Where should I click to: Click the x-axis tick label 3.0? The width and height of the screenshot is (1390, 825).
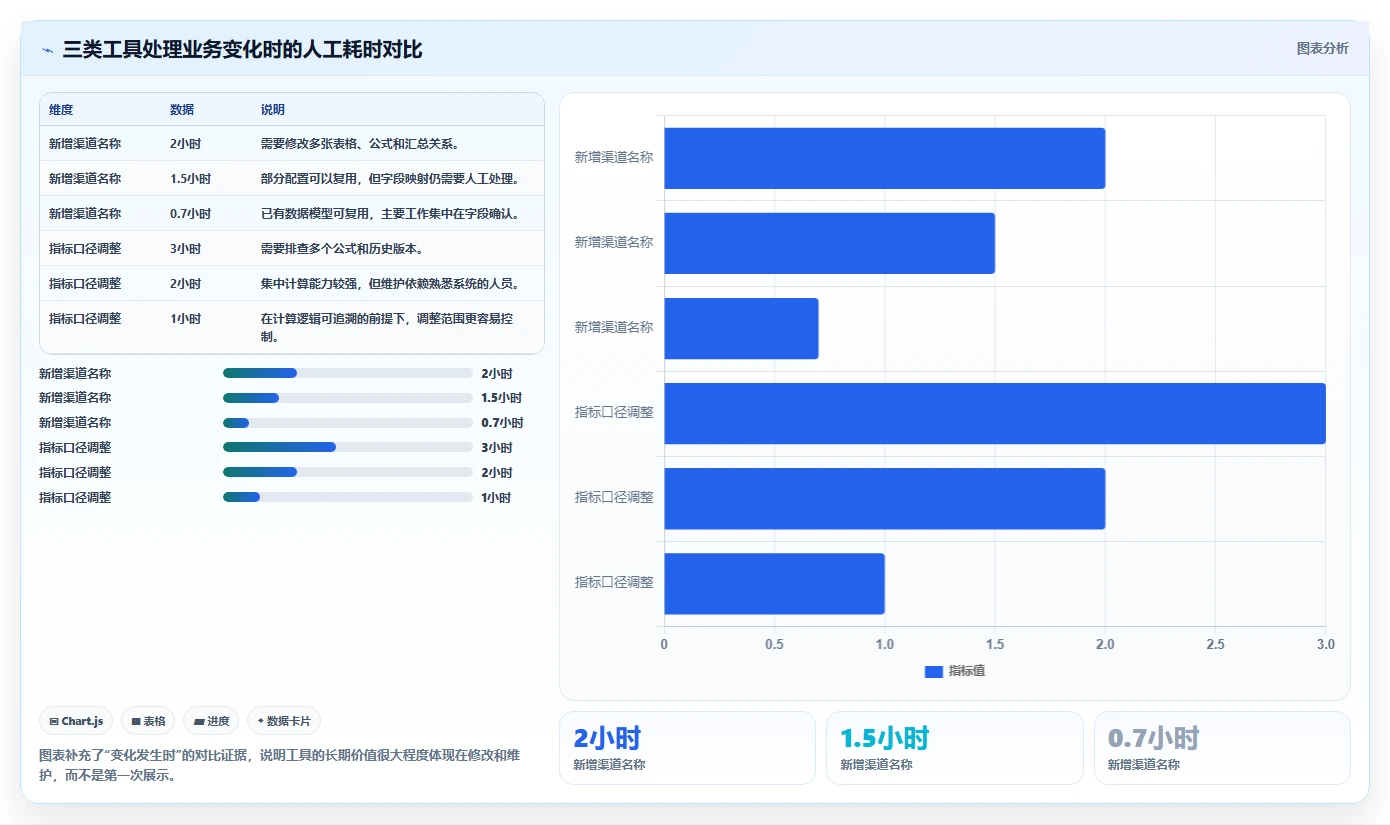pyautogui.click(x=1325, y=645)
